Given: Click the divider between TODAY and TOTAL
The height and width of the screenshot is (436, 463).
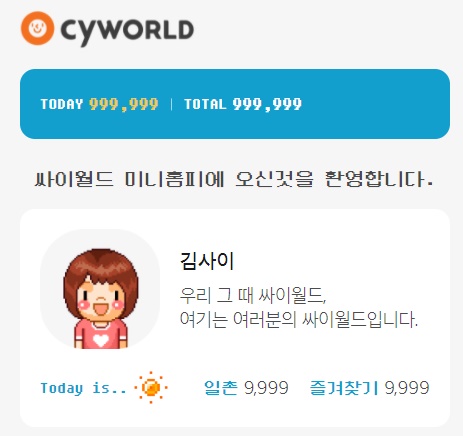Looking at the screenshot, I should (171, 104).
